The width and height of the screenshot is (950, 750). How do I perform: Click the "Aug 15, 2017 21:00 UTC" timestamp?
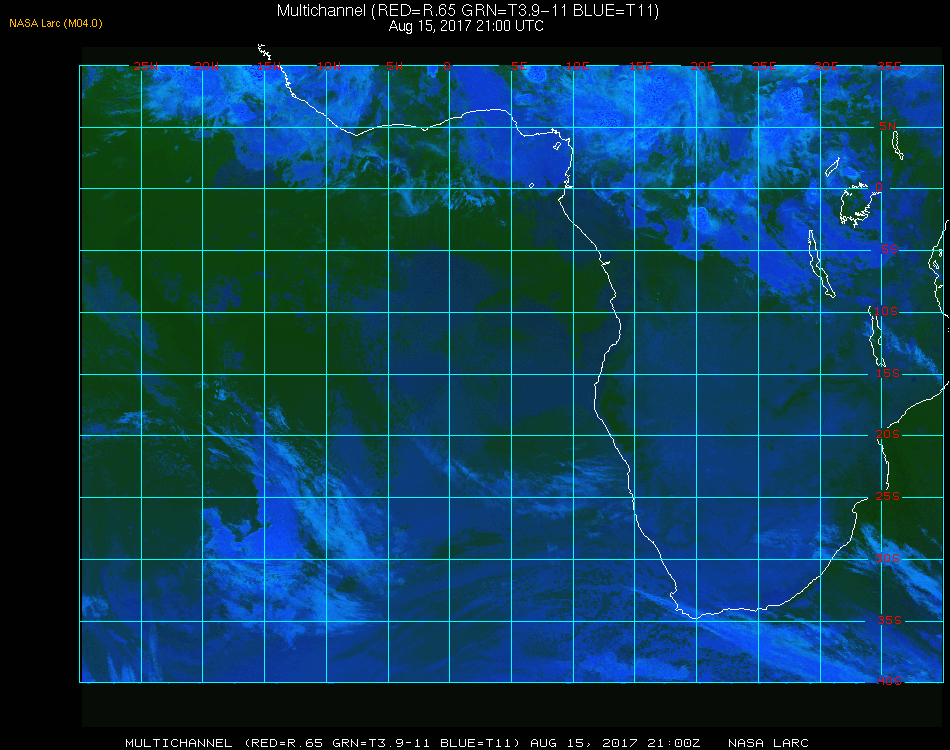point(466,26)
